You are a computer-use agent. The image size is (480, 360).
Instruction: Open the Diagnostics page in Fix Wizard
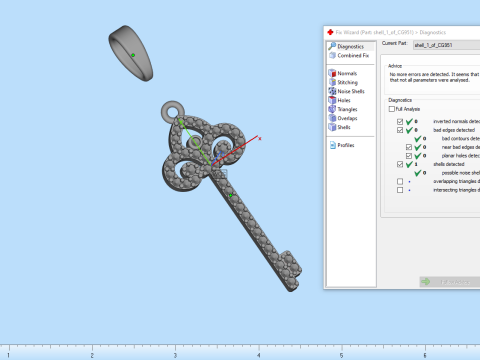click(350, 46)
